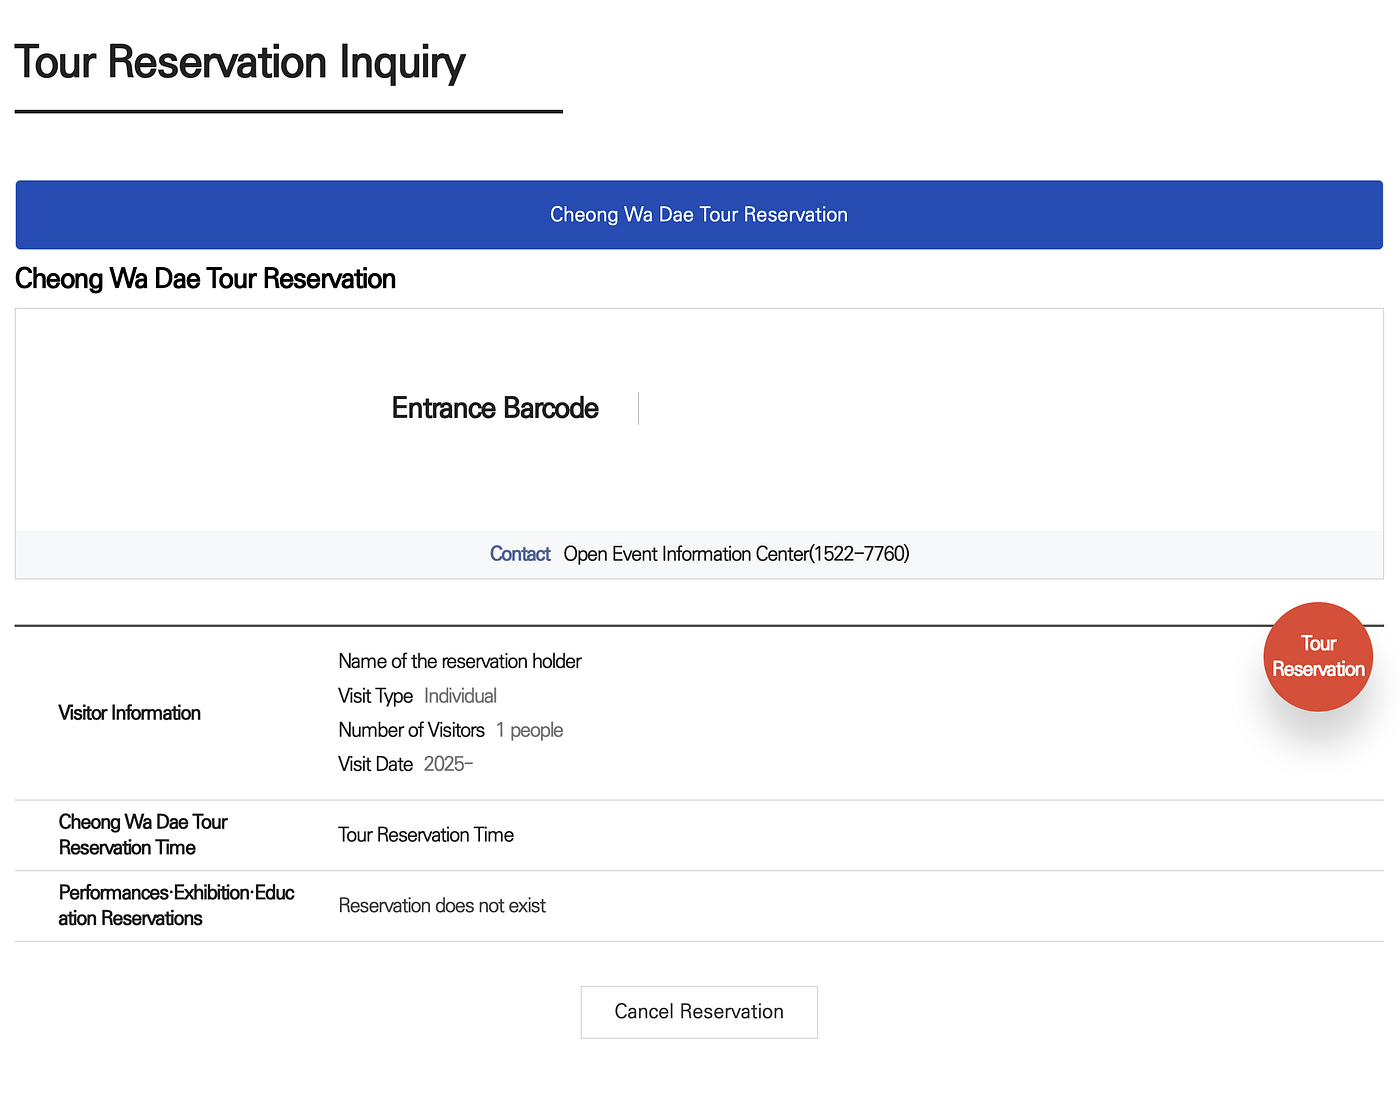Image resolution: width=1400 pixels, height=1120 pixels.
Task: Click the Number of Visitors label
Action: [x=412, y=730]
